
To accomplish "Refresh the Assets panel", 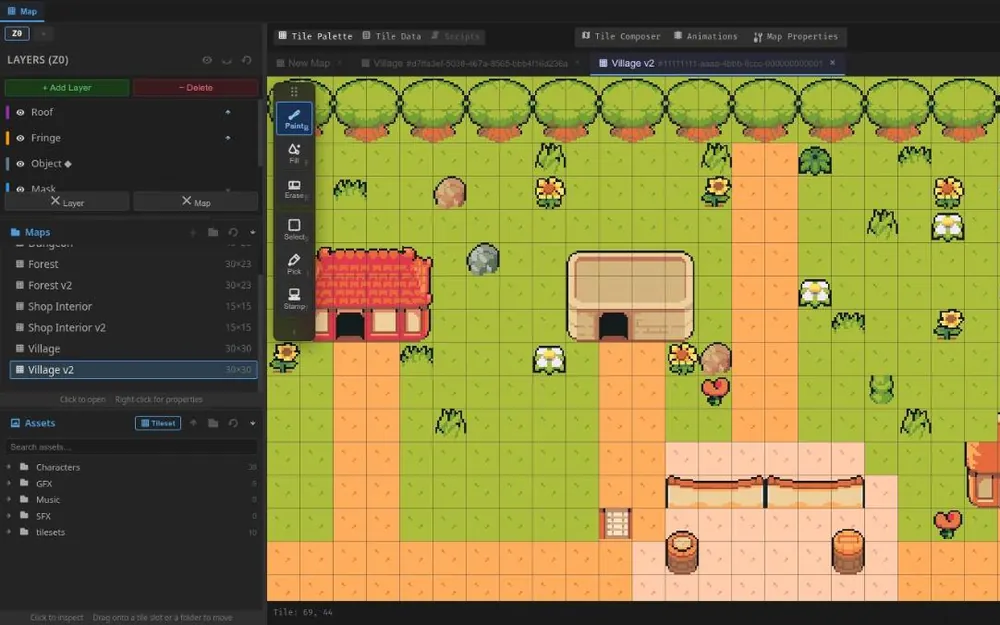I will tap(233, 423).
